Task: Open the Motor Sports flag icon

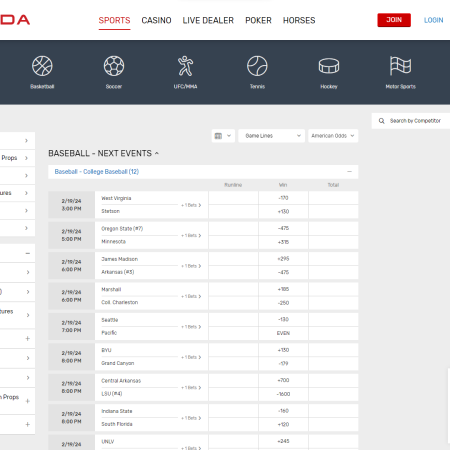Action: (x=400, y=72)
